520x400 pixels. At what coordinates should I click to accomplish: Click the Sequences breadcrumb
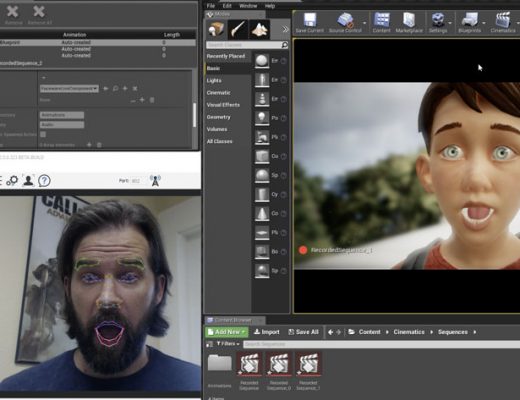coord(453,332)
